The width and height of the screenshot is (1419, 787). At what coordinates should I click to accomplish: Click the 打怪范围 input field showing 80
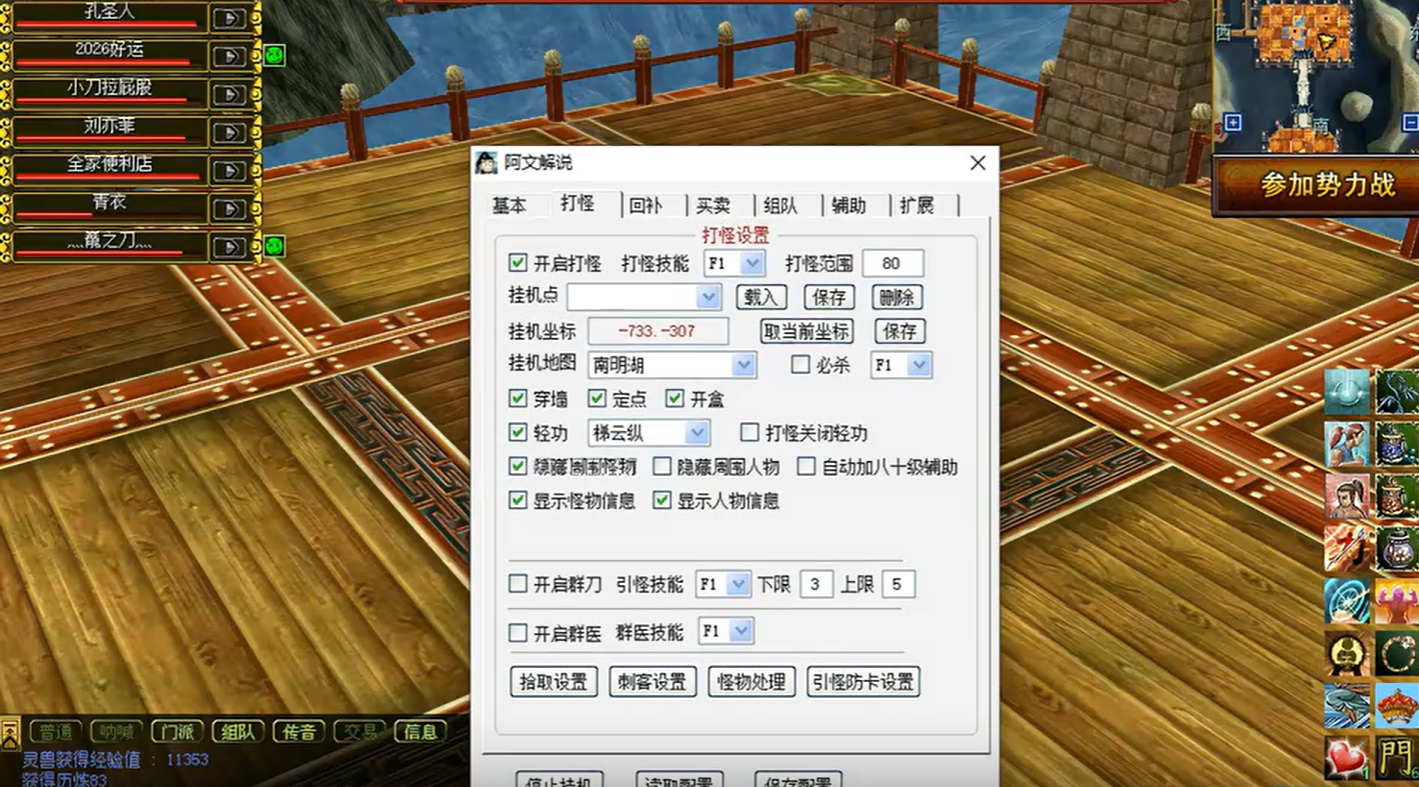point(891,263)
